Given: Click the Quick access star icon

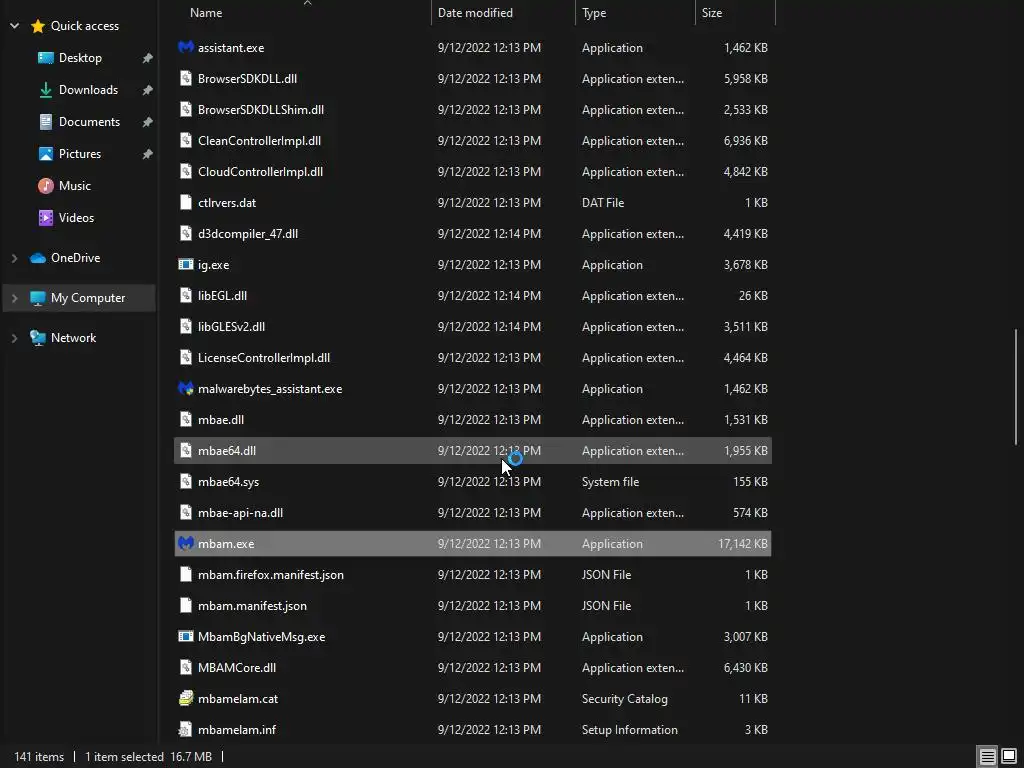Looking at the screenshot, I should [x=38, y=25].
